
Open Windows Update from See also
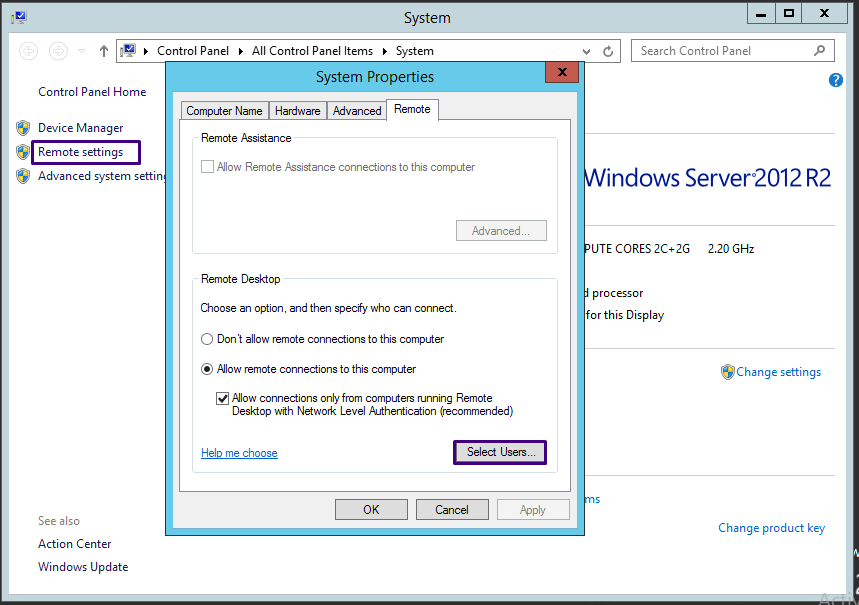(83, 566)
